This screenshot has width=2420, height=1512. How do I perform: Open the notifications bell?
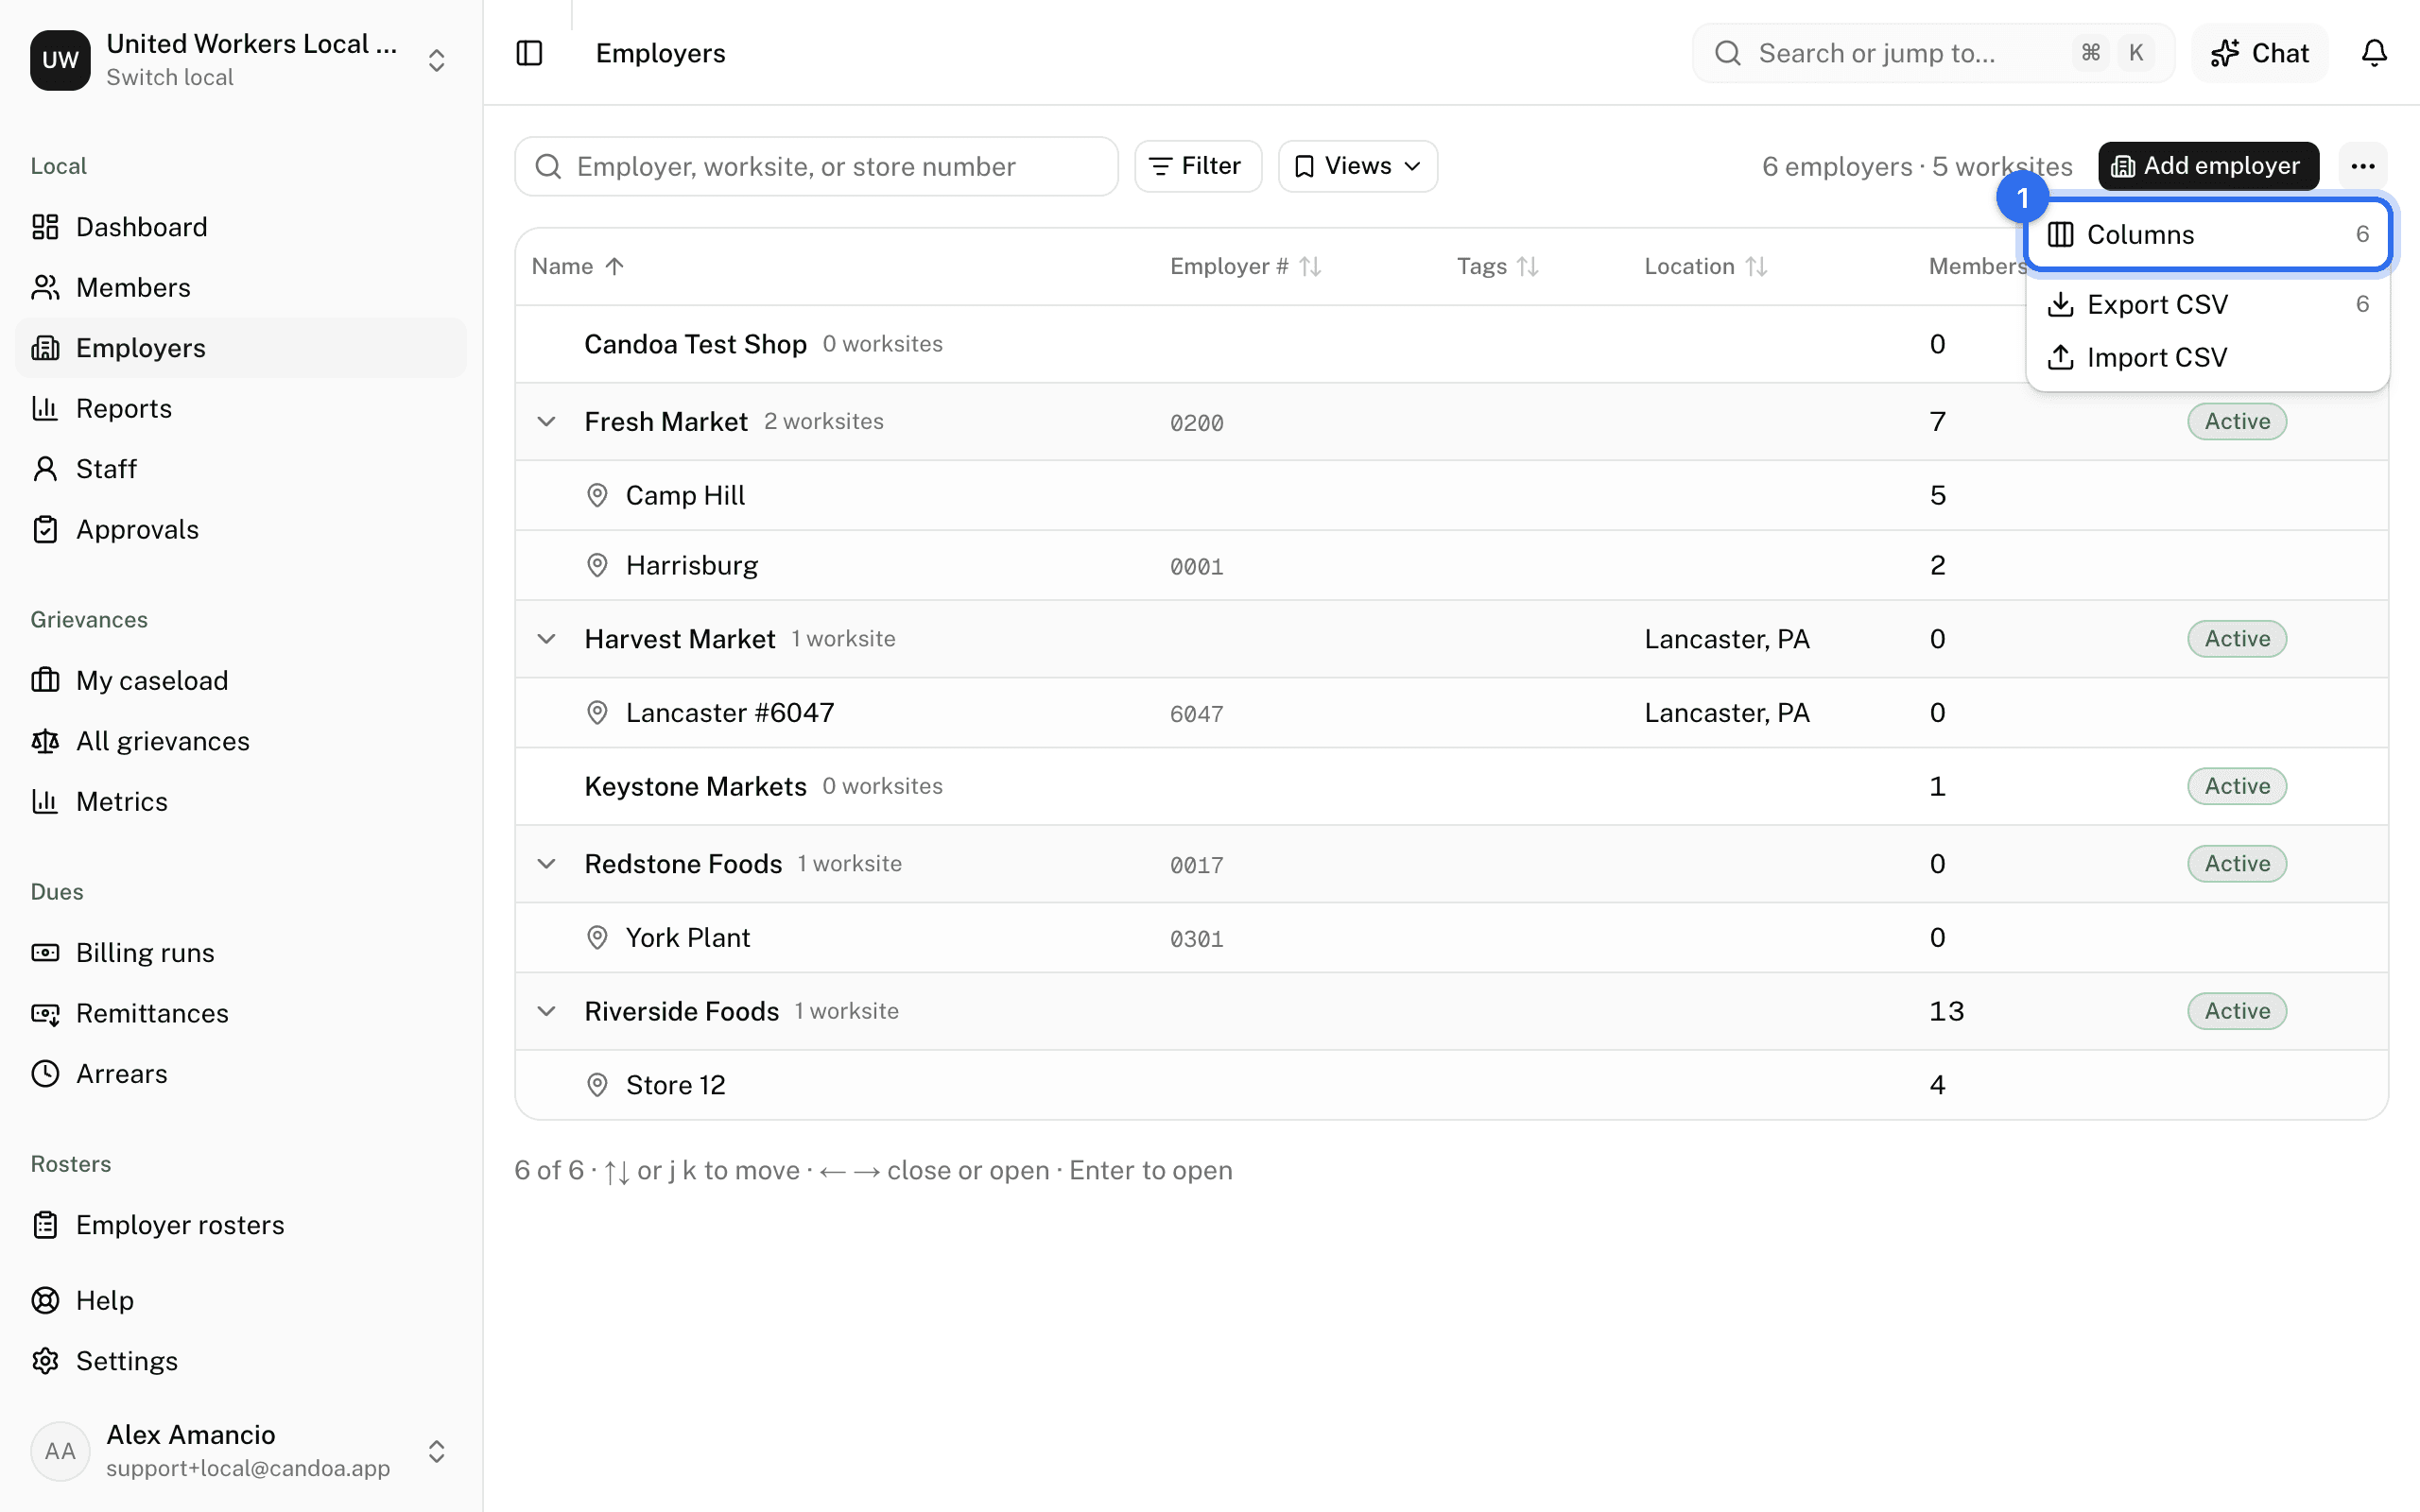pyautogui.click(x=2374, y=53)
